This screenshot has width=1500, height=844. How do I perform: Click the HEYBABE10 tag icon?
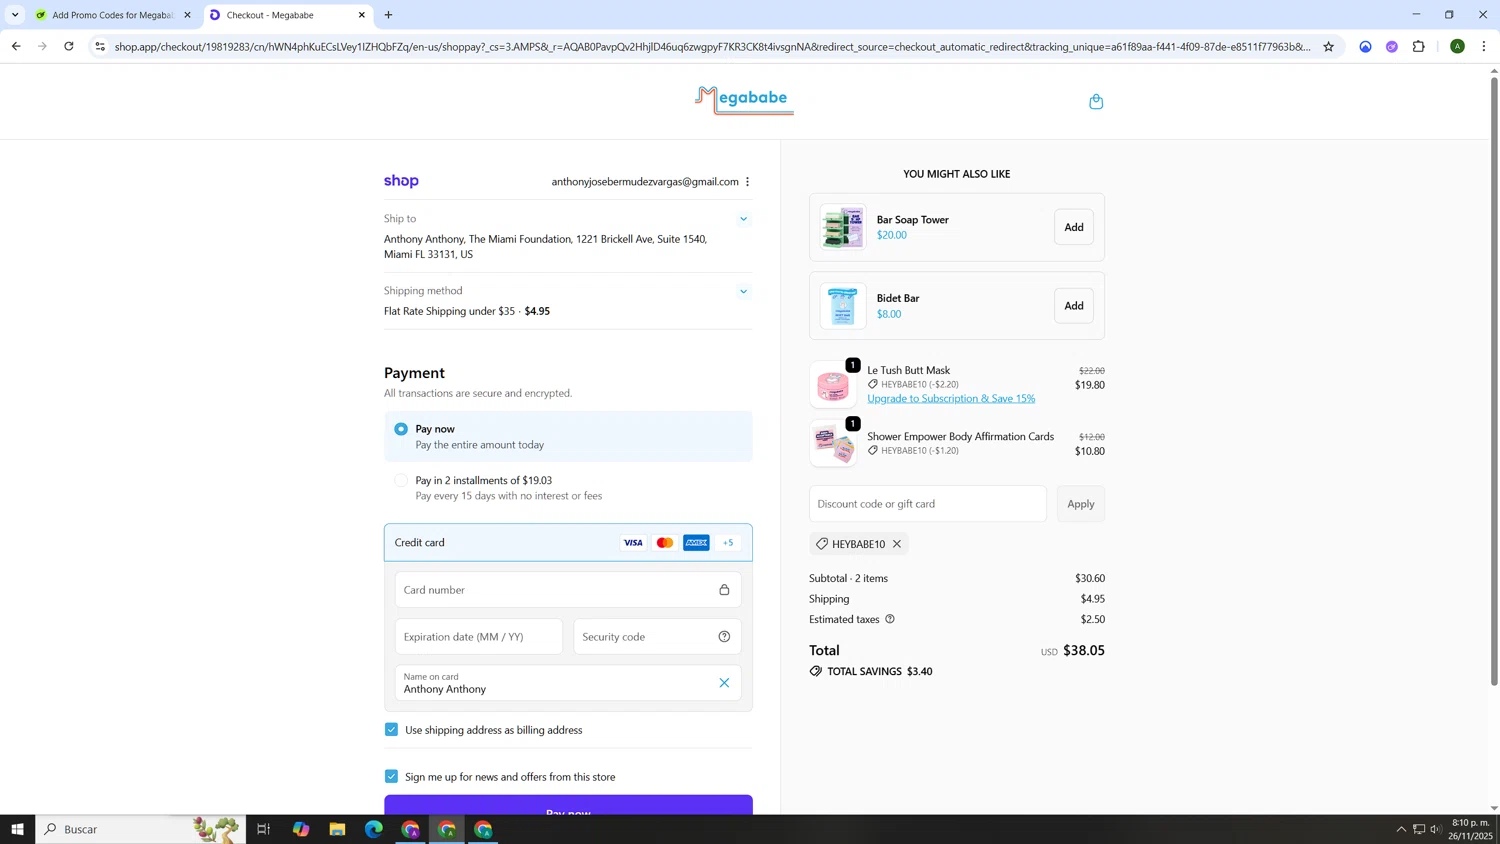pyautogui.click(x=821, y=544)
